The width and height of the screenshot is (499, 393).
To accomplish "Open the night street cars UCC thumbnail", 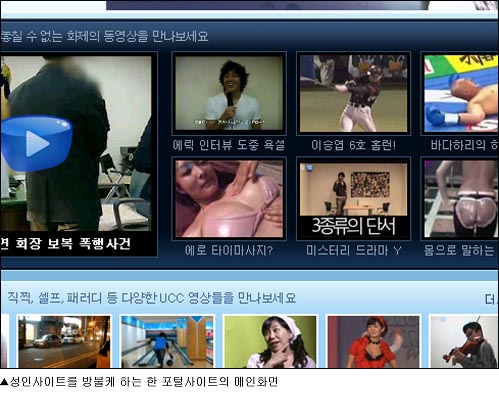I will [64, 342].
